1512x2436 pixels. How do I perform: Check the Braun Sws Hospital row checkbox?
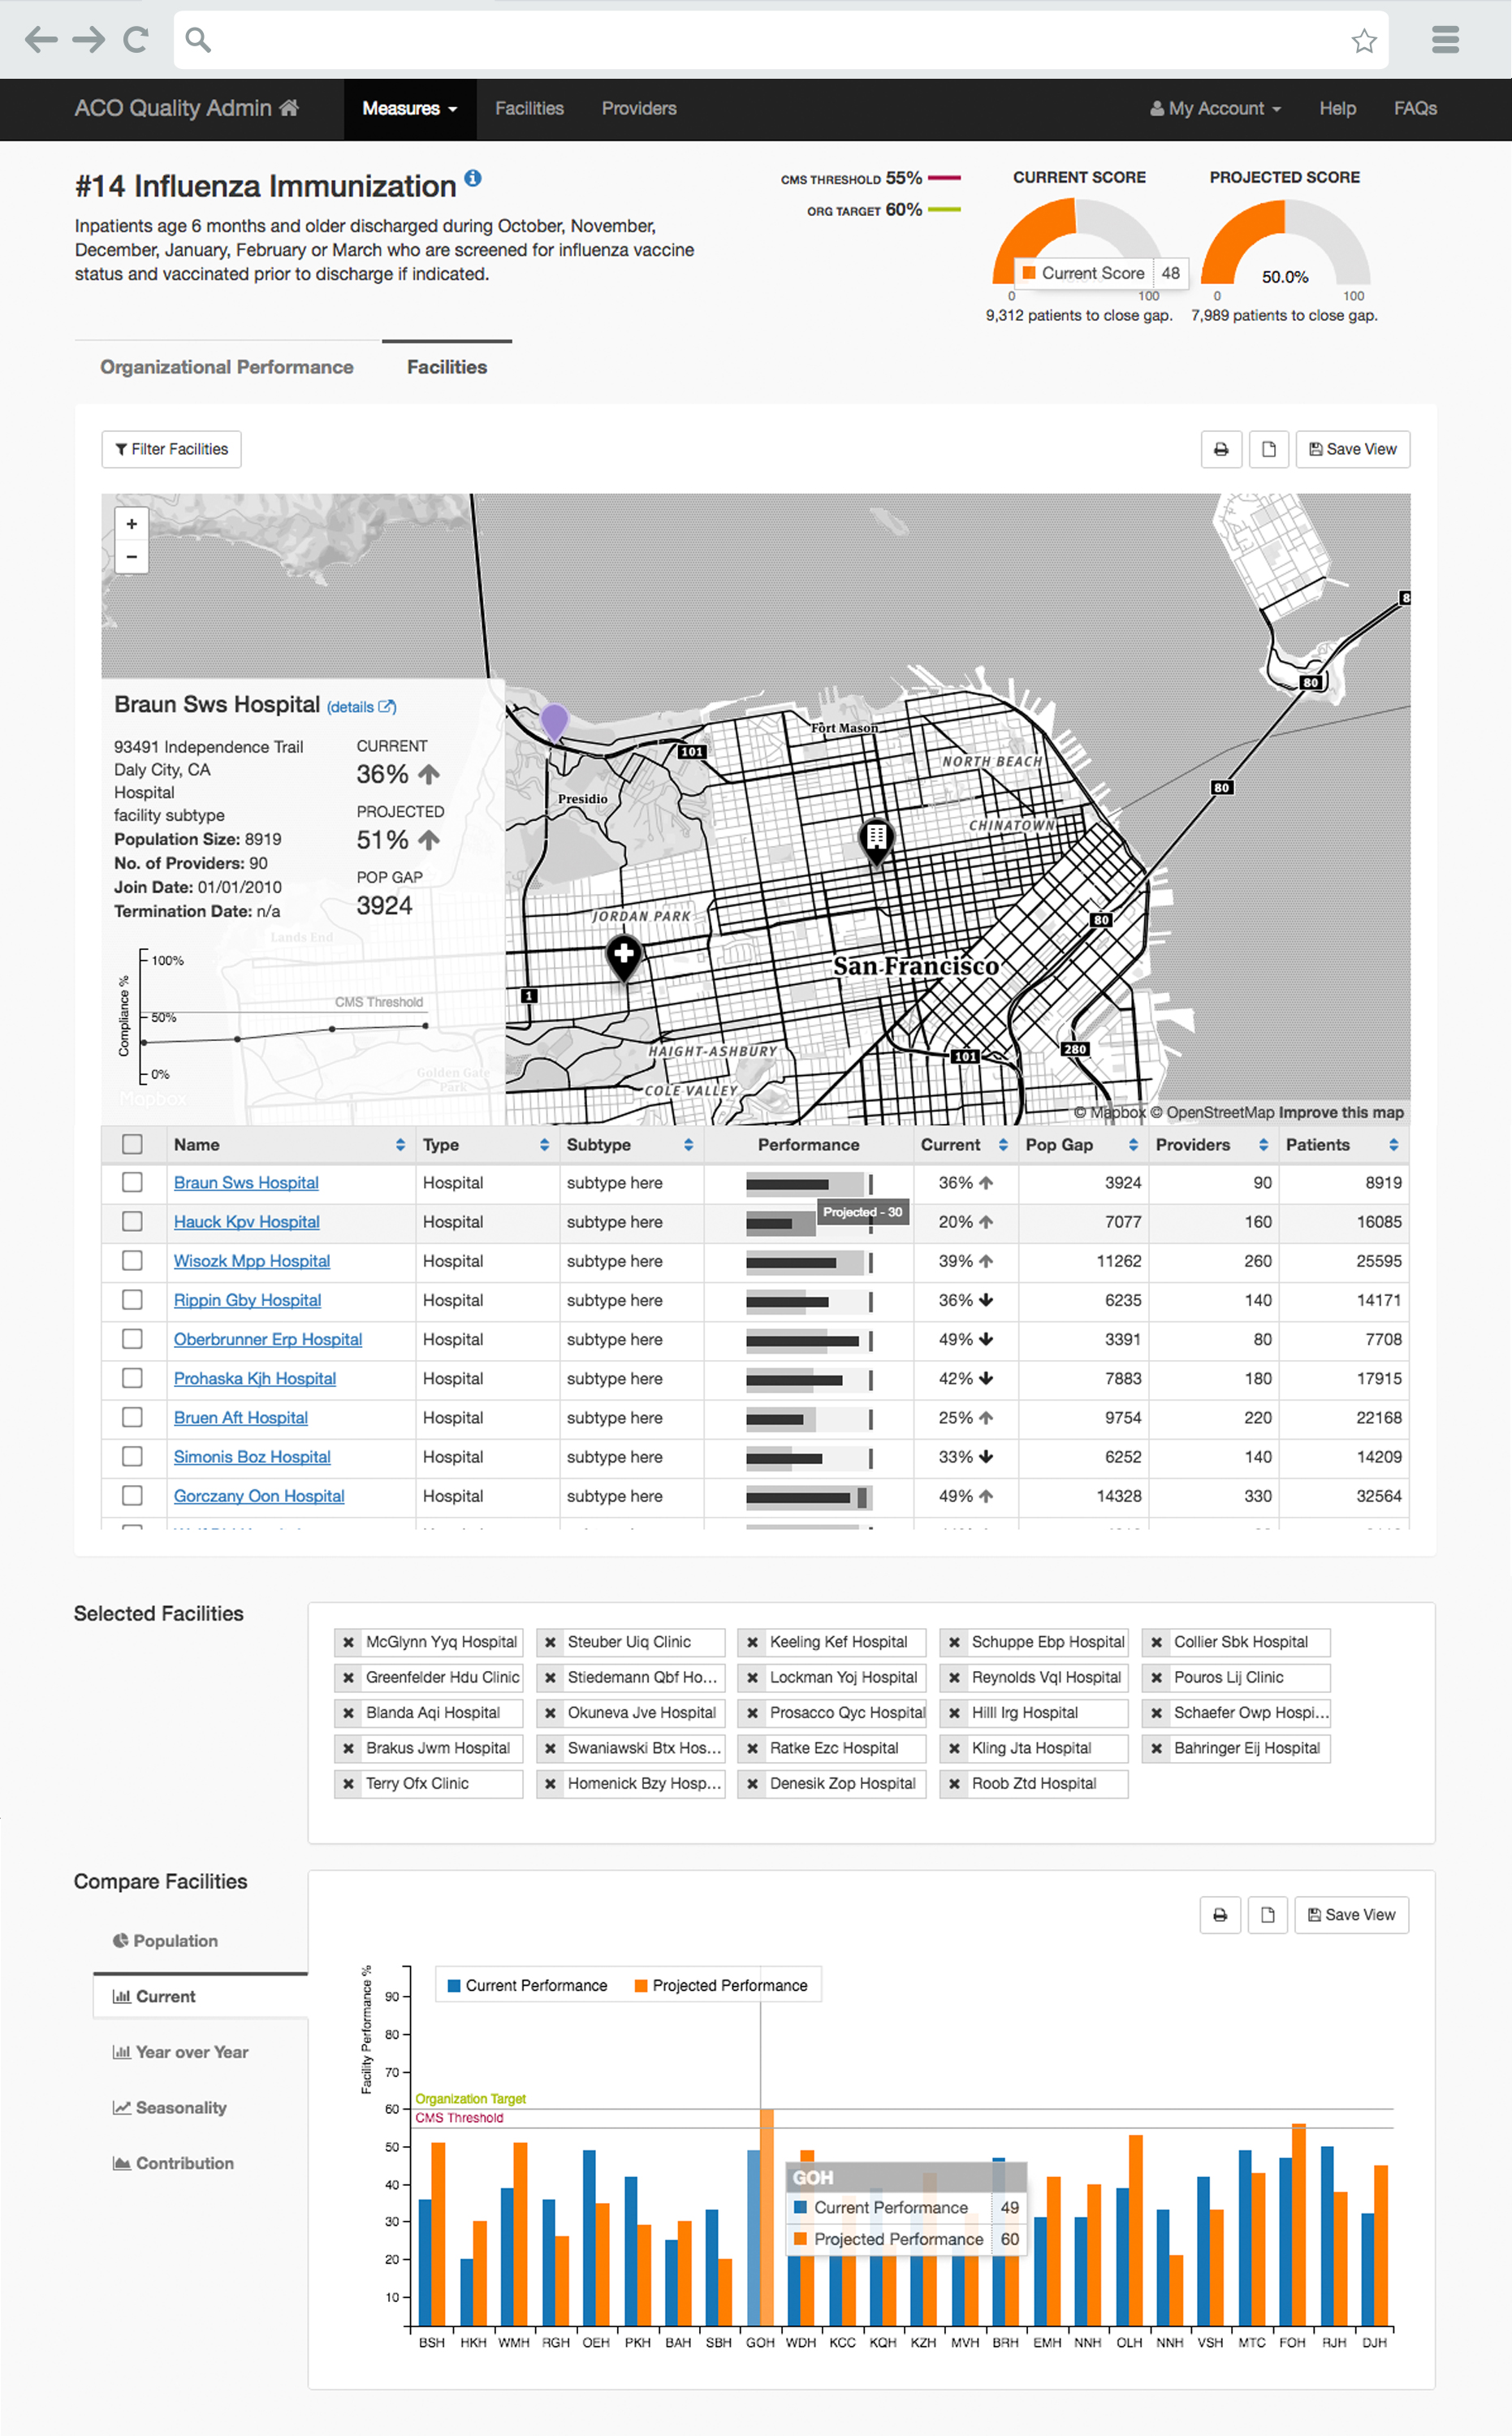132,1182
